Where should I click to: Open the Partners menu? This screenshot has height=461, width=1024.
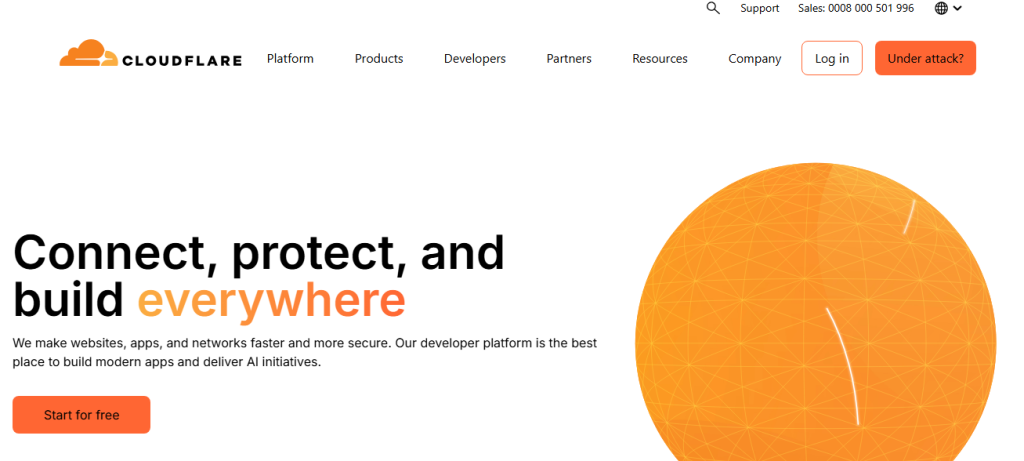[569, 59]
